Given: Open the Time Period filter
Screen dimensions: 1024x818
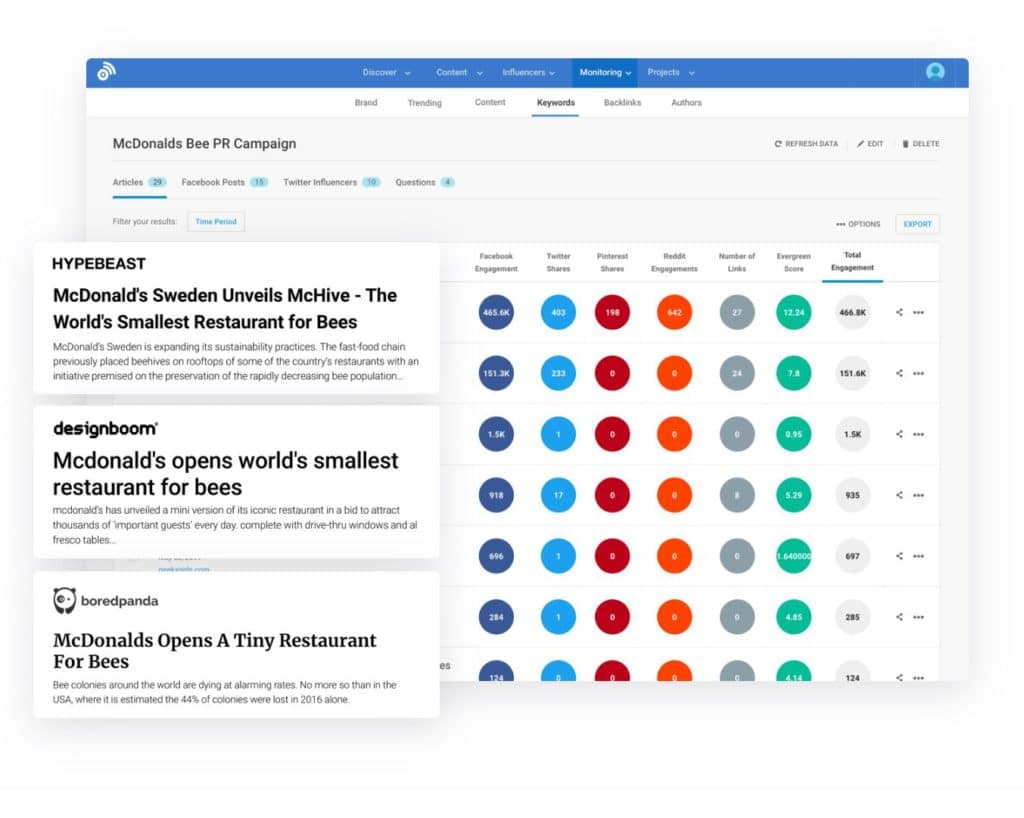Looking at the screenshot, I should pyautogui.click(x=216, y=221).
